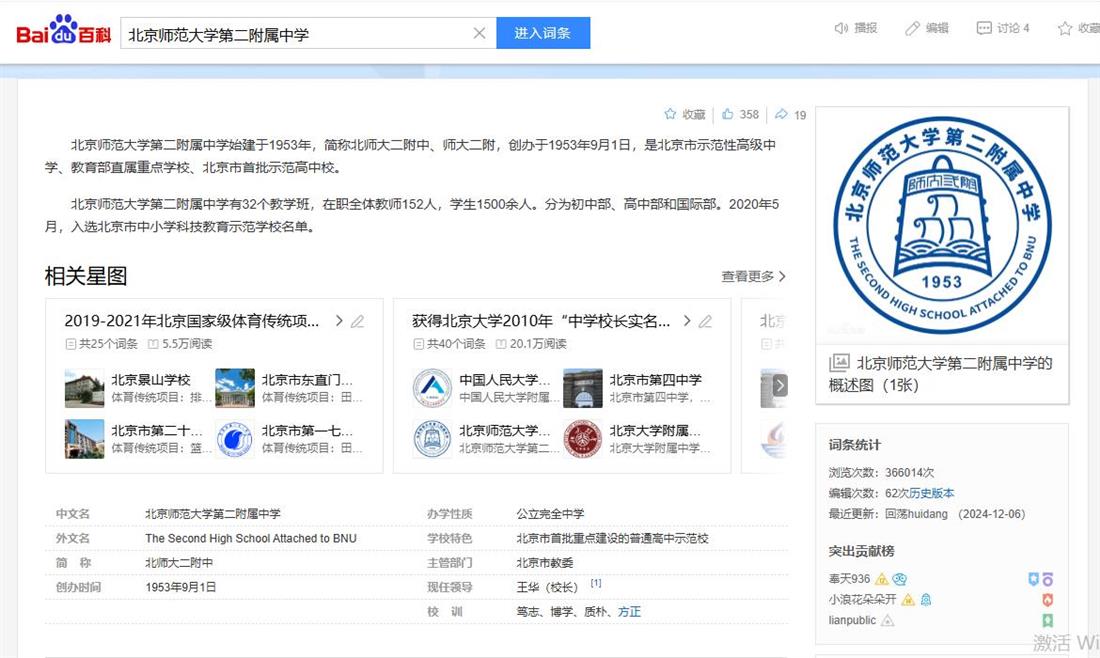Screen dimensions: 1100x658
Task: Open the 2019-2021年北京国家级体育传统项 card title
Action: tap(192, 321)
